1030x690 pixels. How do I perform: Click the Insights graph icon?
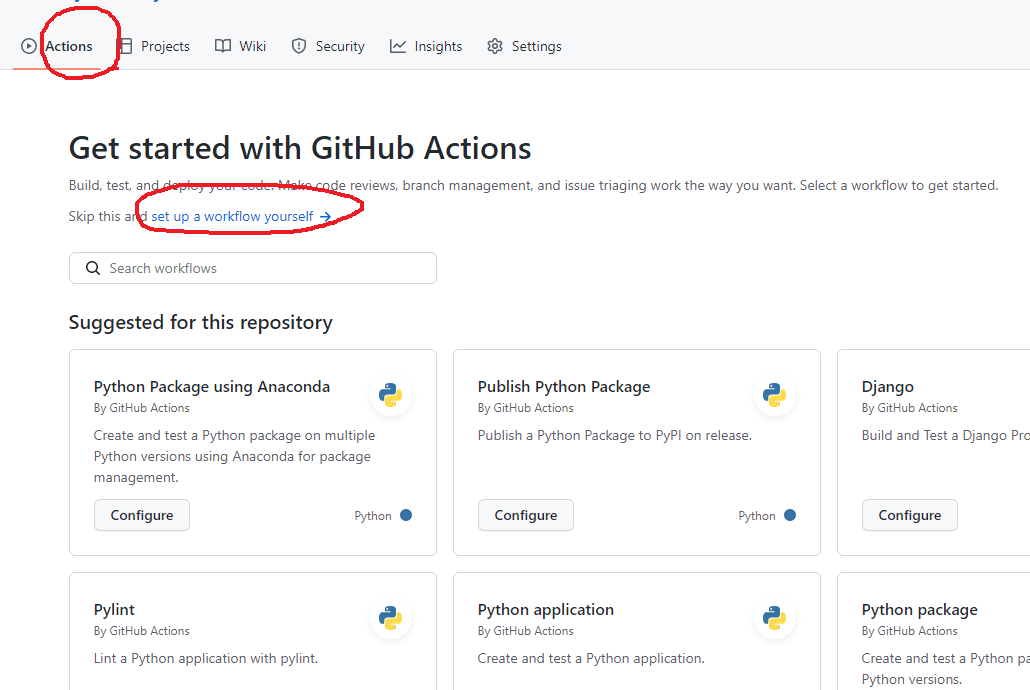(397, 46)
